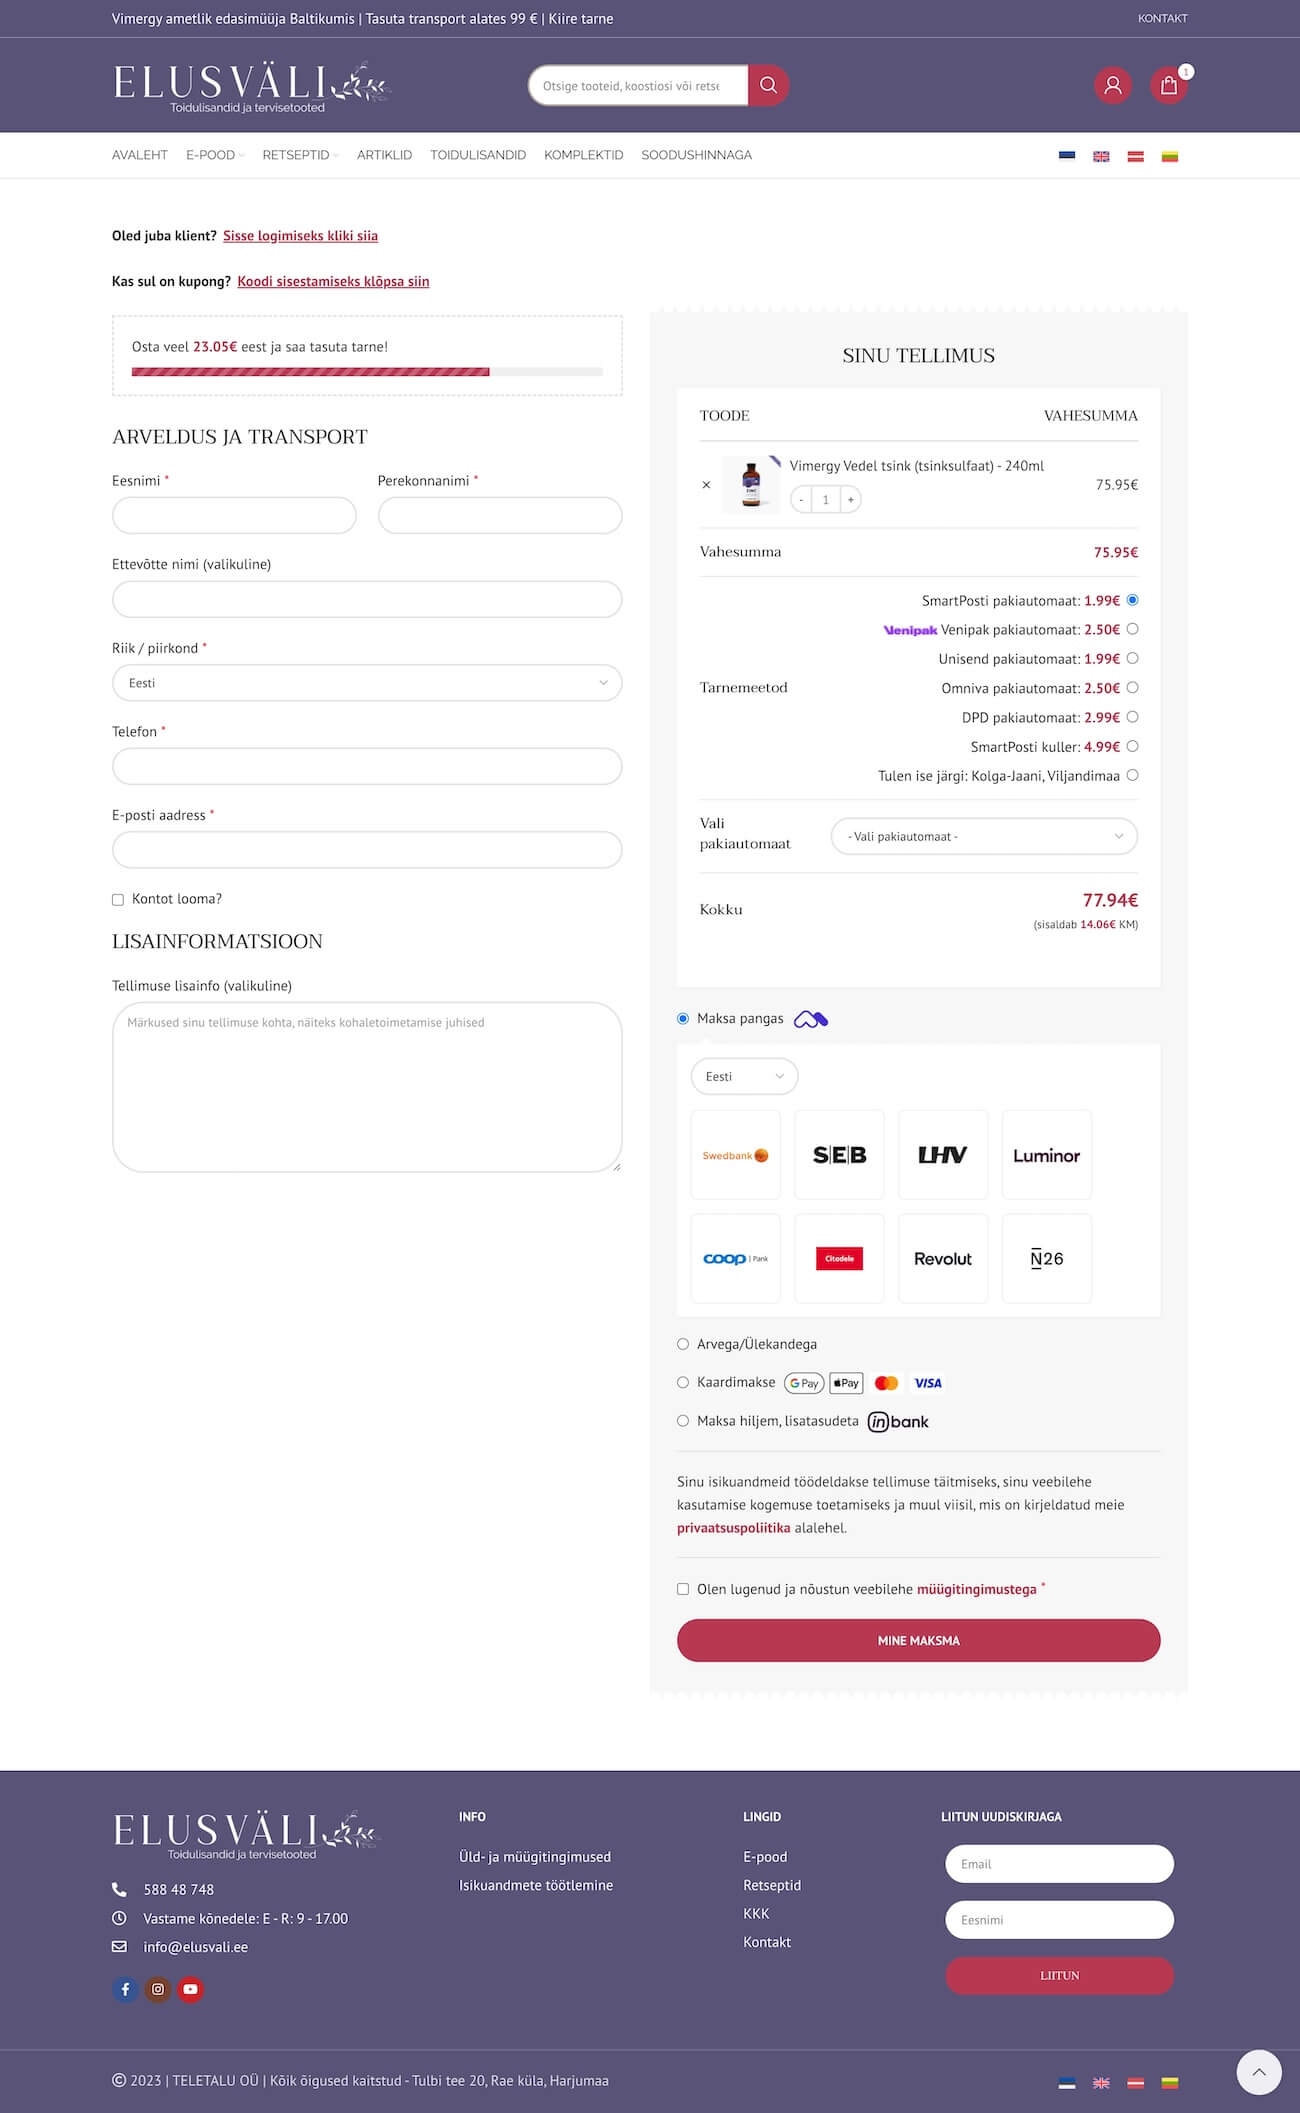Switch language with the English flag
Viewport: 1300px width, 2113px height.
click(x=1101, y=156)
